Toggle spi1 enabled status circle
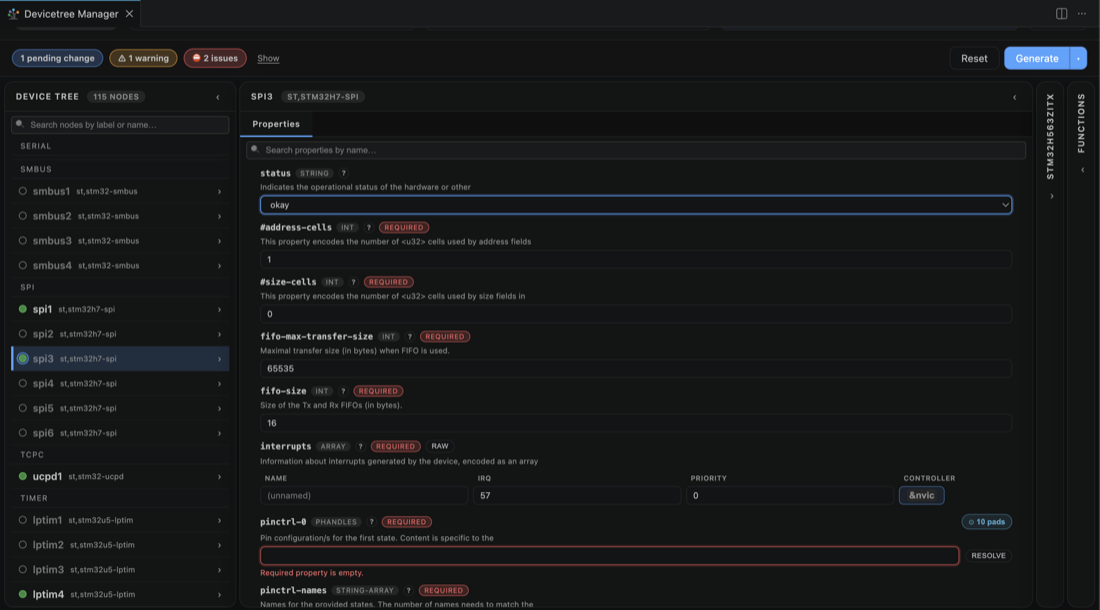 22,309
